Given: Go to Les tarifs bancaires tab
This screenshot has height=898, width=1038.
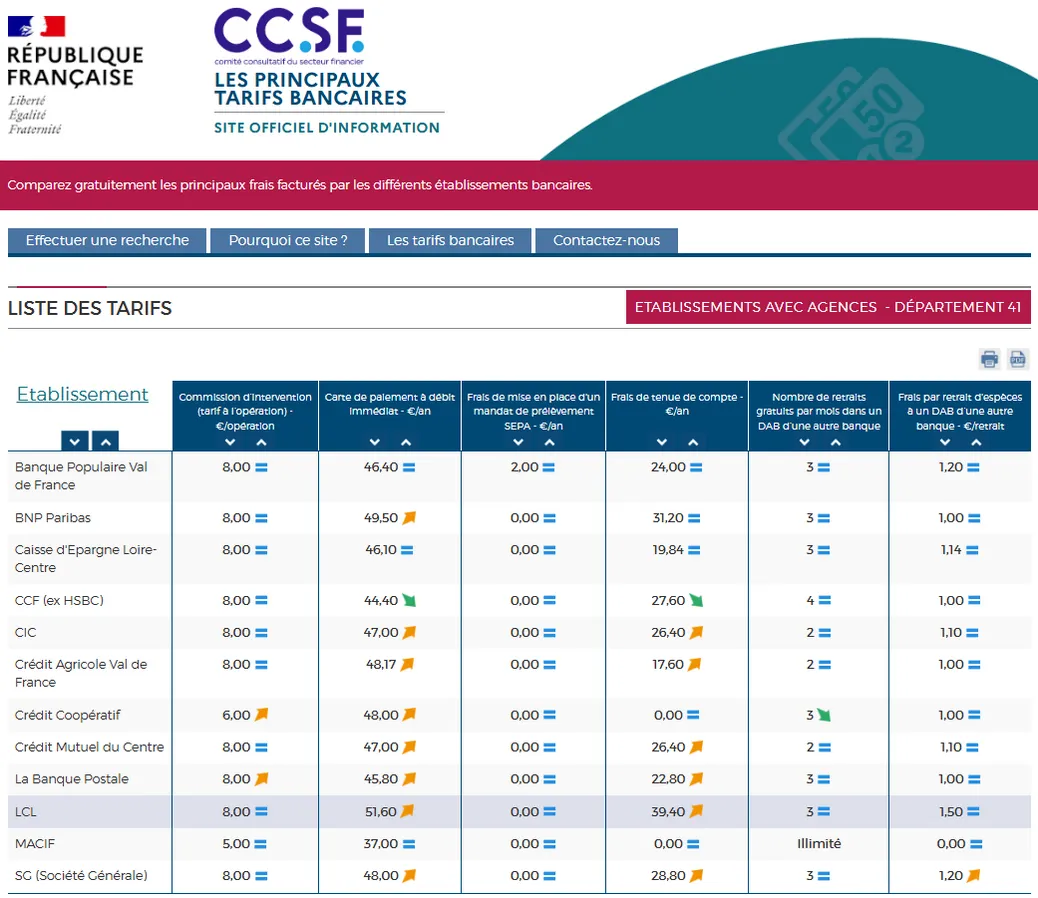Looking at the screenshot, I should (x=450, y=240).
